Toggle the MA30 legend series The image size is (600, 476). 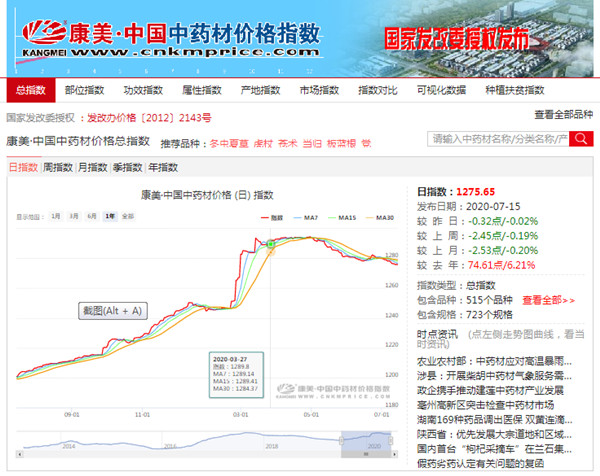coord(380,218)
